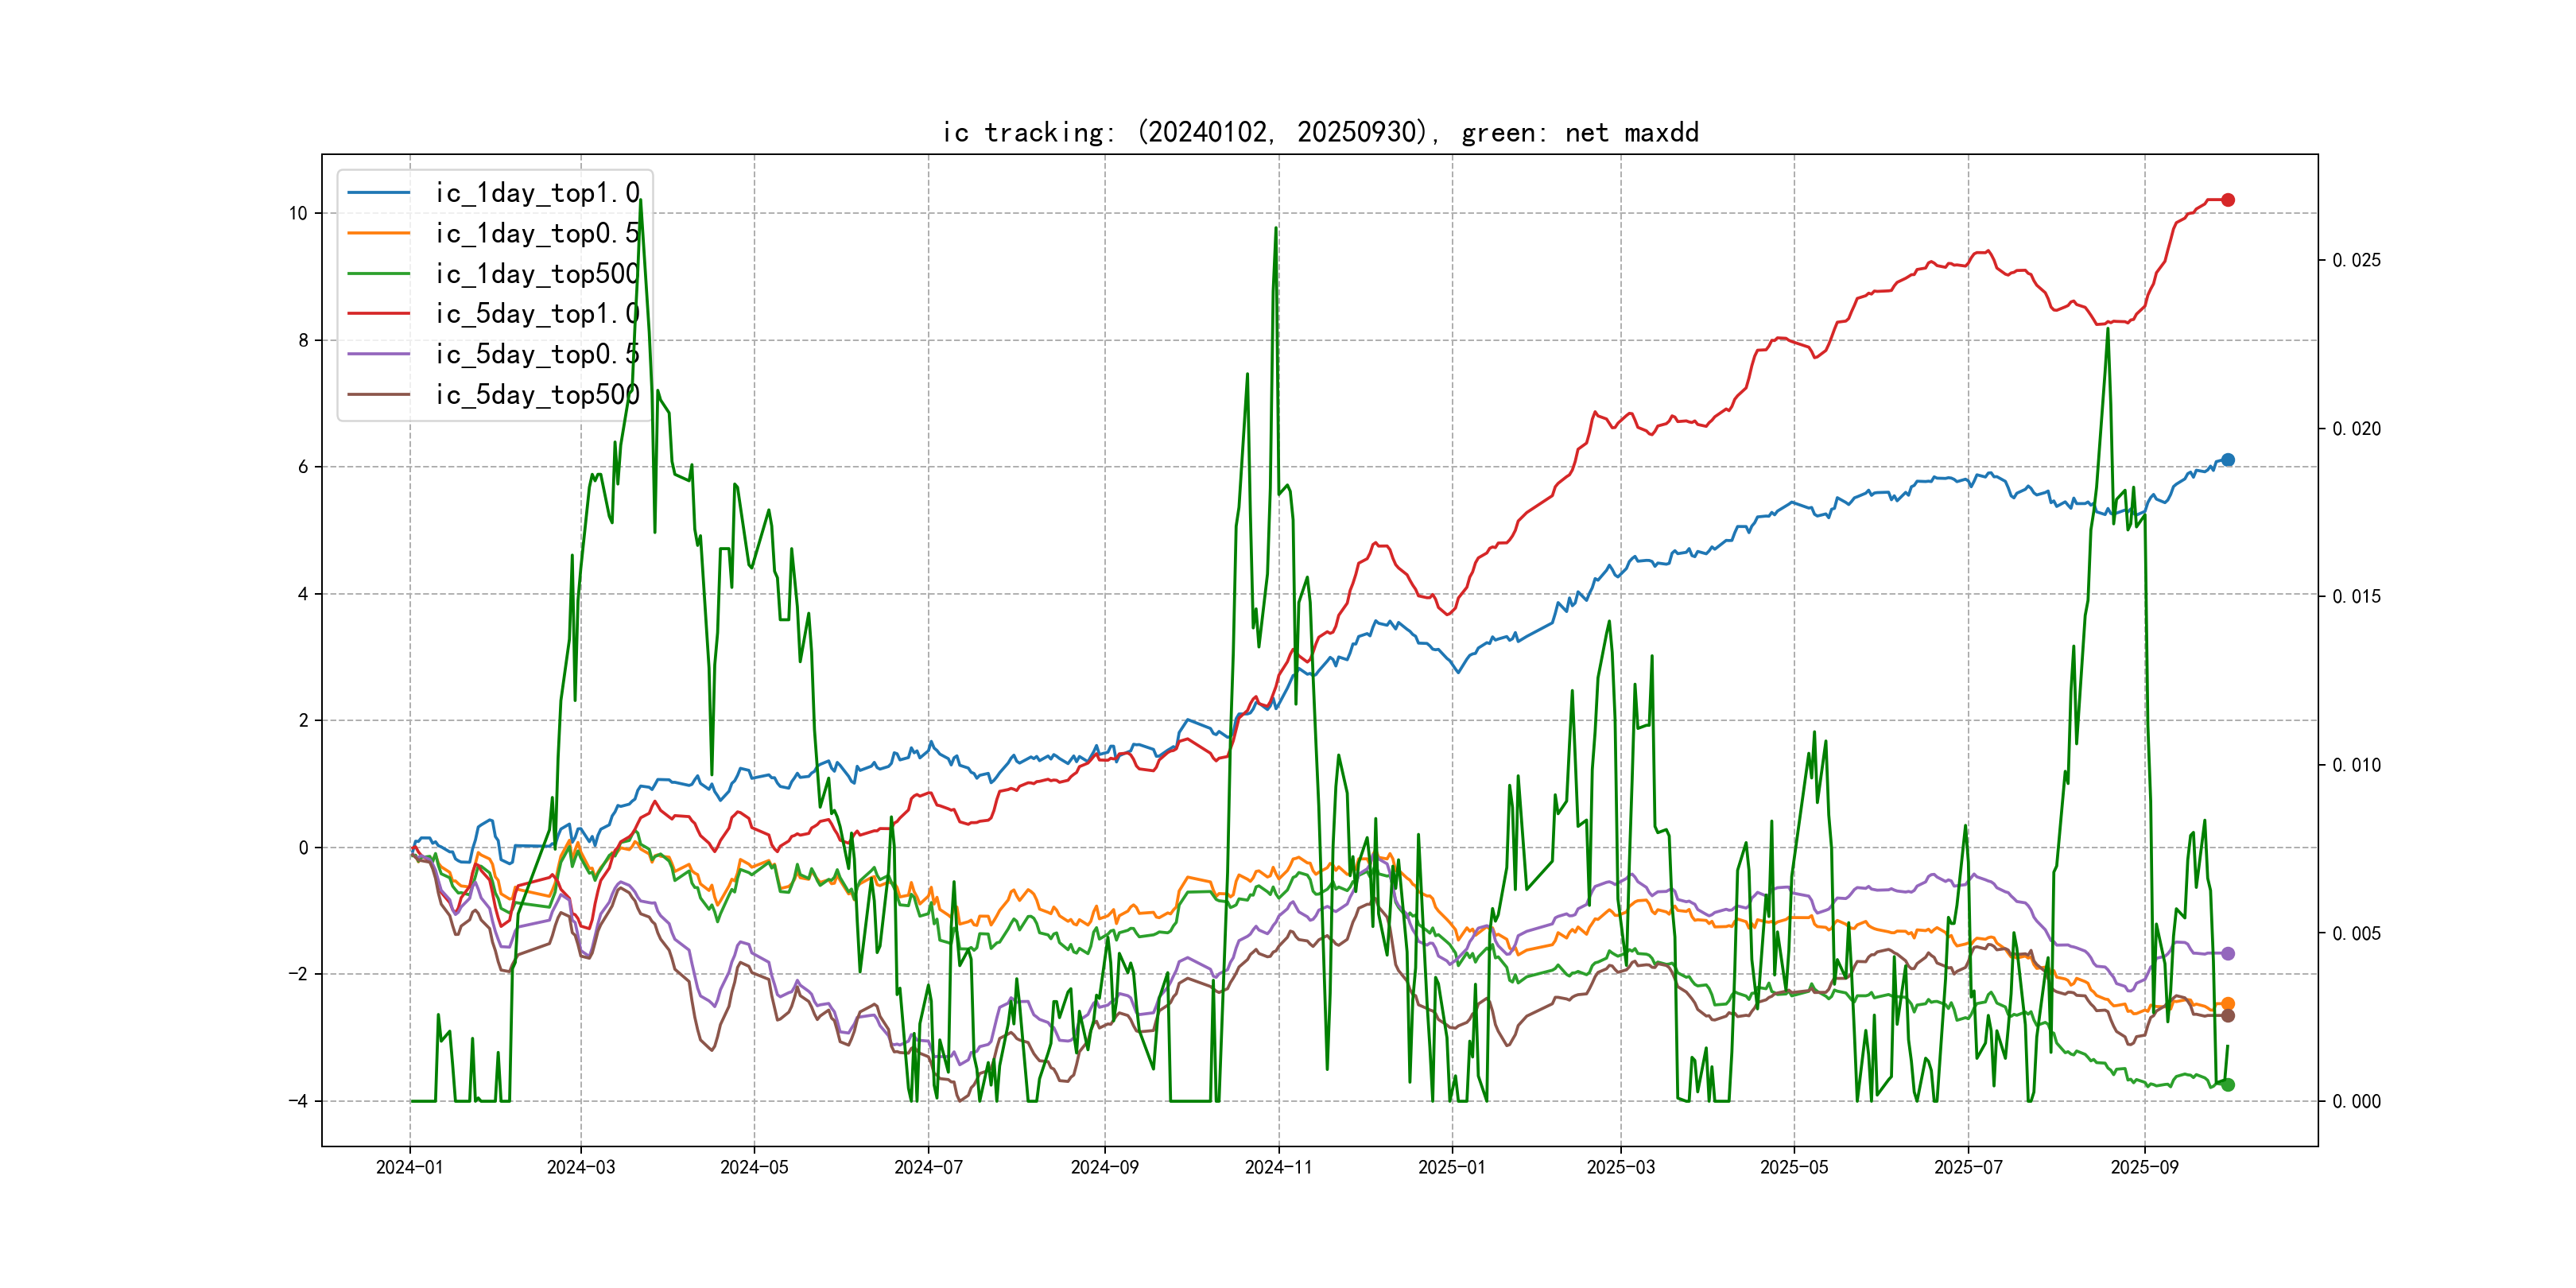The width and height of the screenshot is (2576, 1288).
Task: Click the 2024-01 x-axis tick label
Action: click(409, 1167)
